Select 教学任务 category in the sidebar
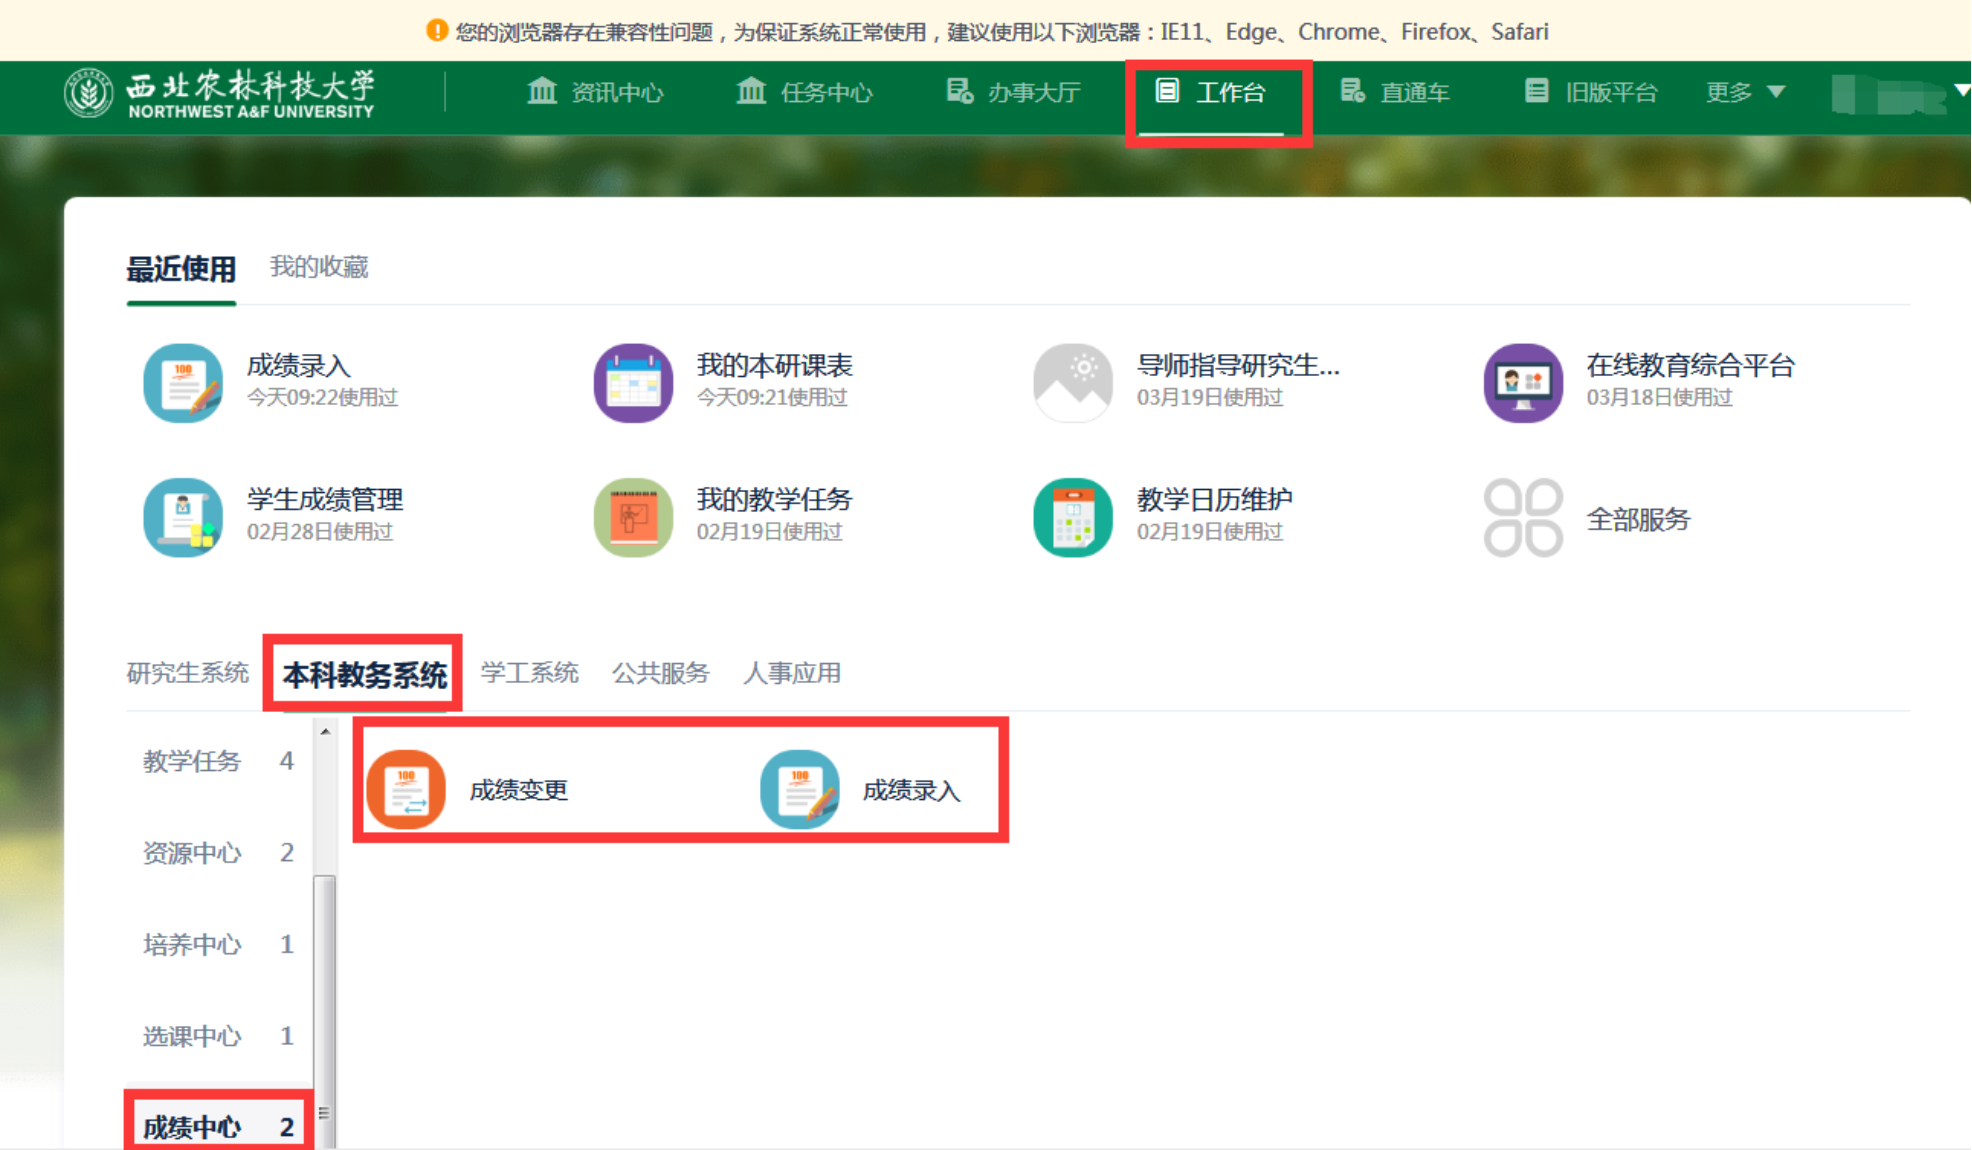Screen dimensions: 1972x1150 tap(192, 761)
